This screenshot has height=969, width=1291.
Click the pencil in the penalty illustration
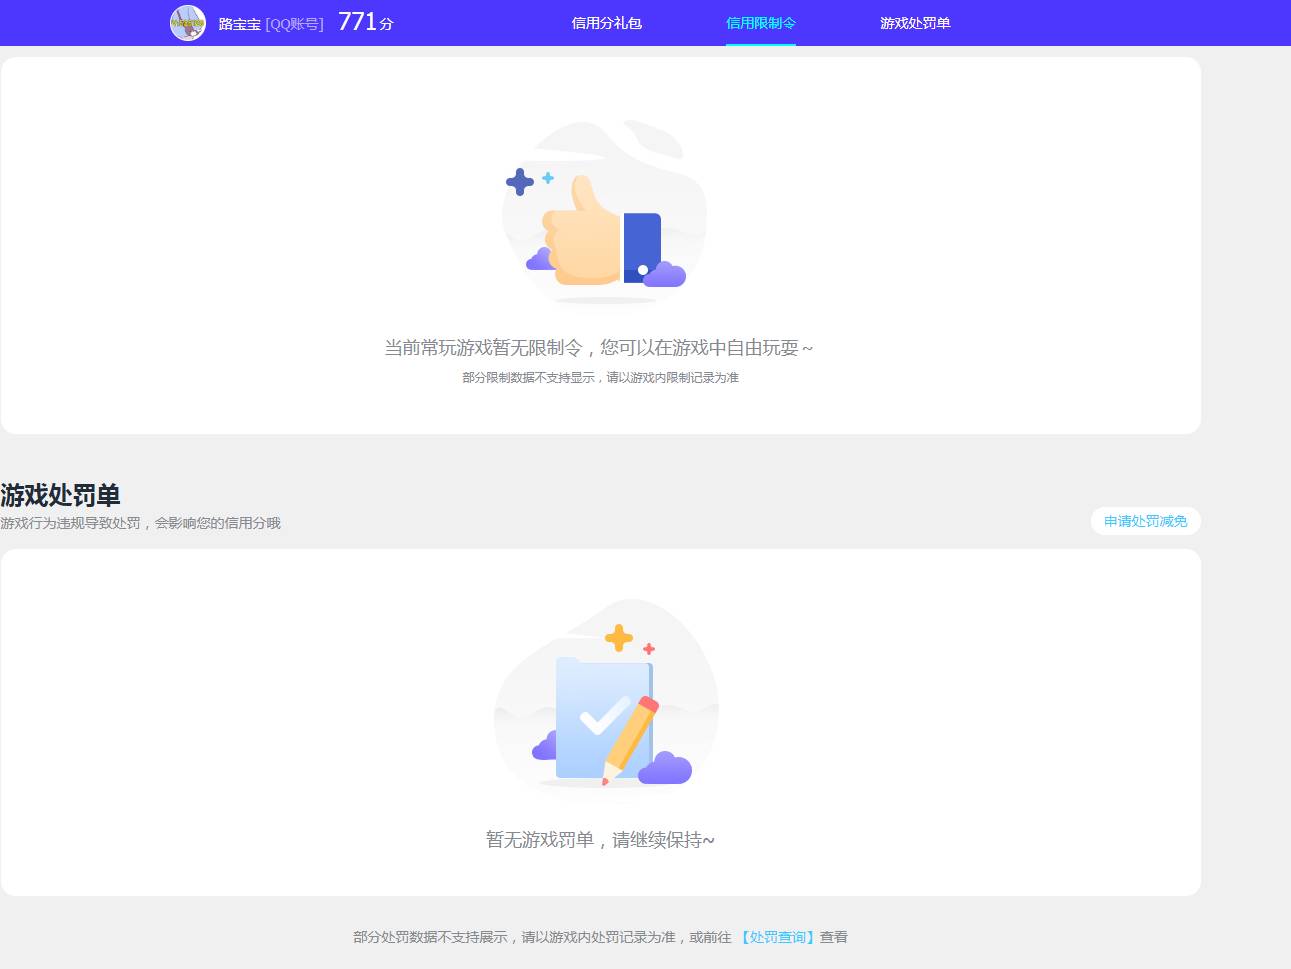(628, 733)
